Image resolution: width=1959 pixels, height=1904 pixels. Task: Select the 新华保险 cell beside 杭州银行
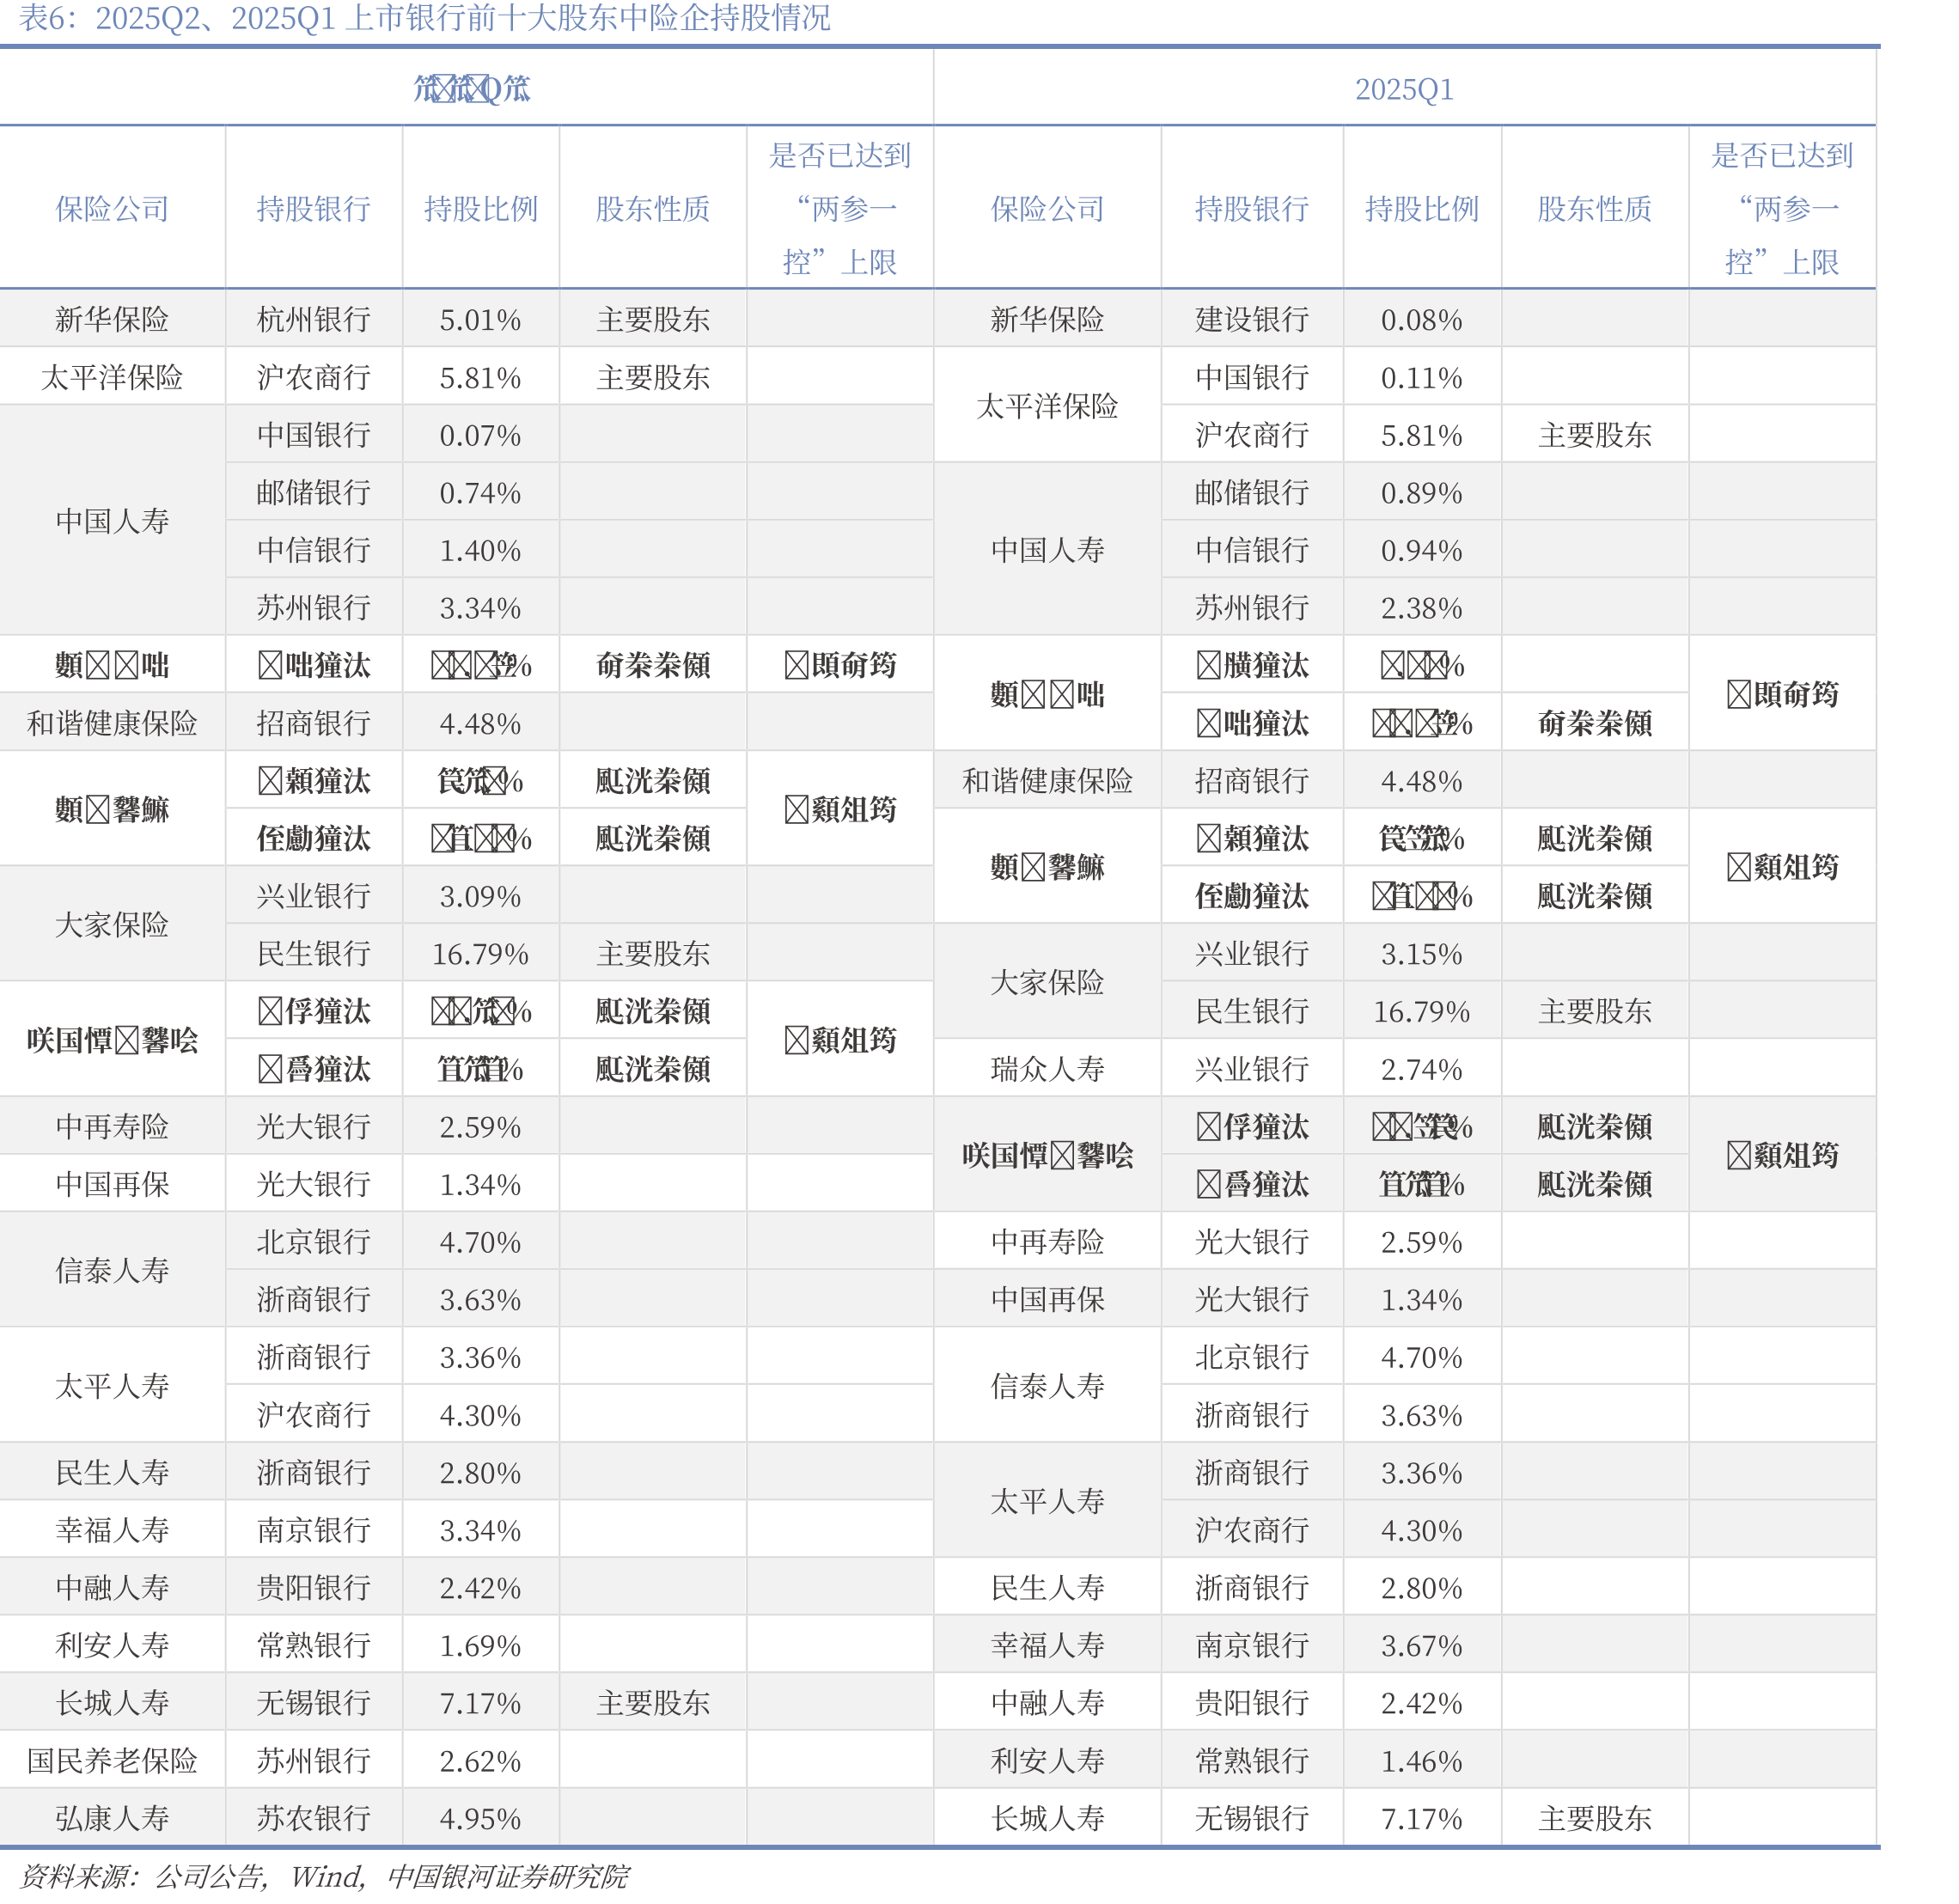[x=112, y=320]
